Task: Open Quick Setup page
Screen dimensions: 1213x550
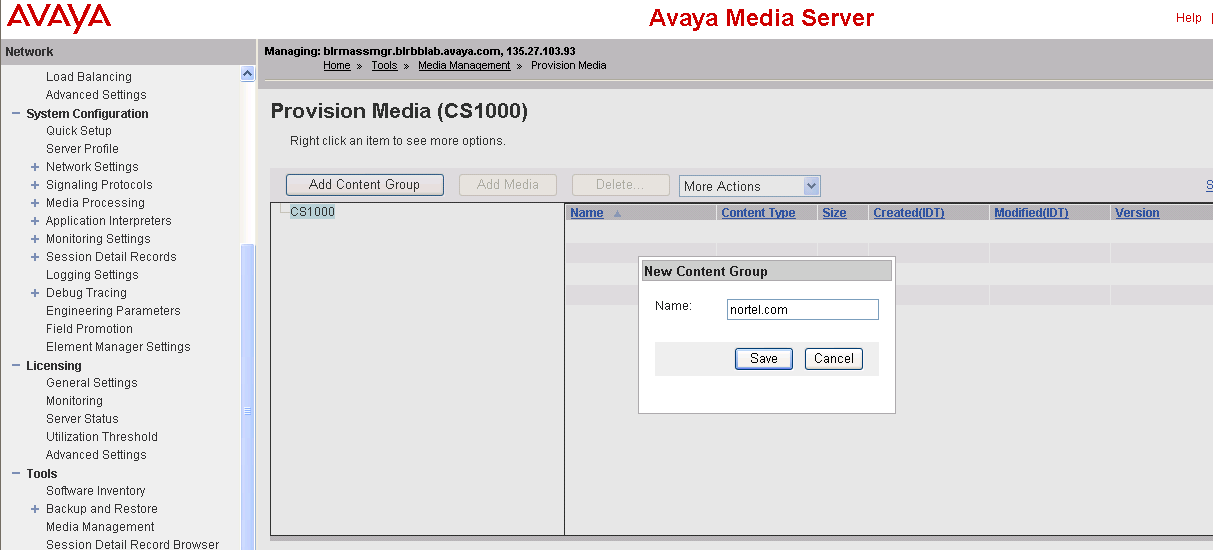Action: click(79, 131)
